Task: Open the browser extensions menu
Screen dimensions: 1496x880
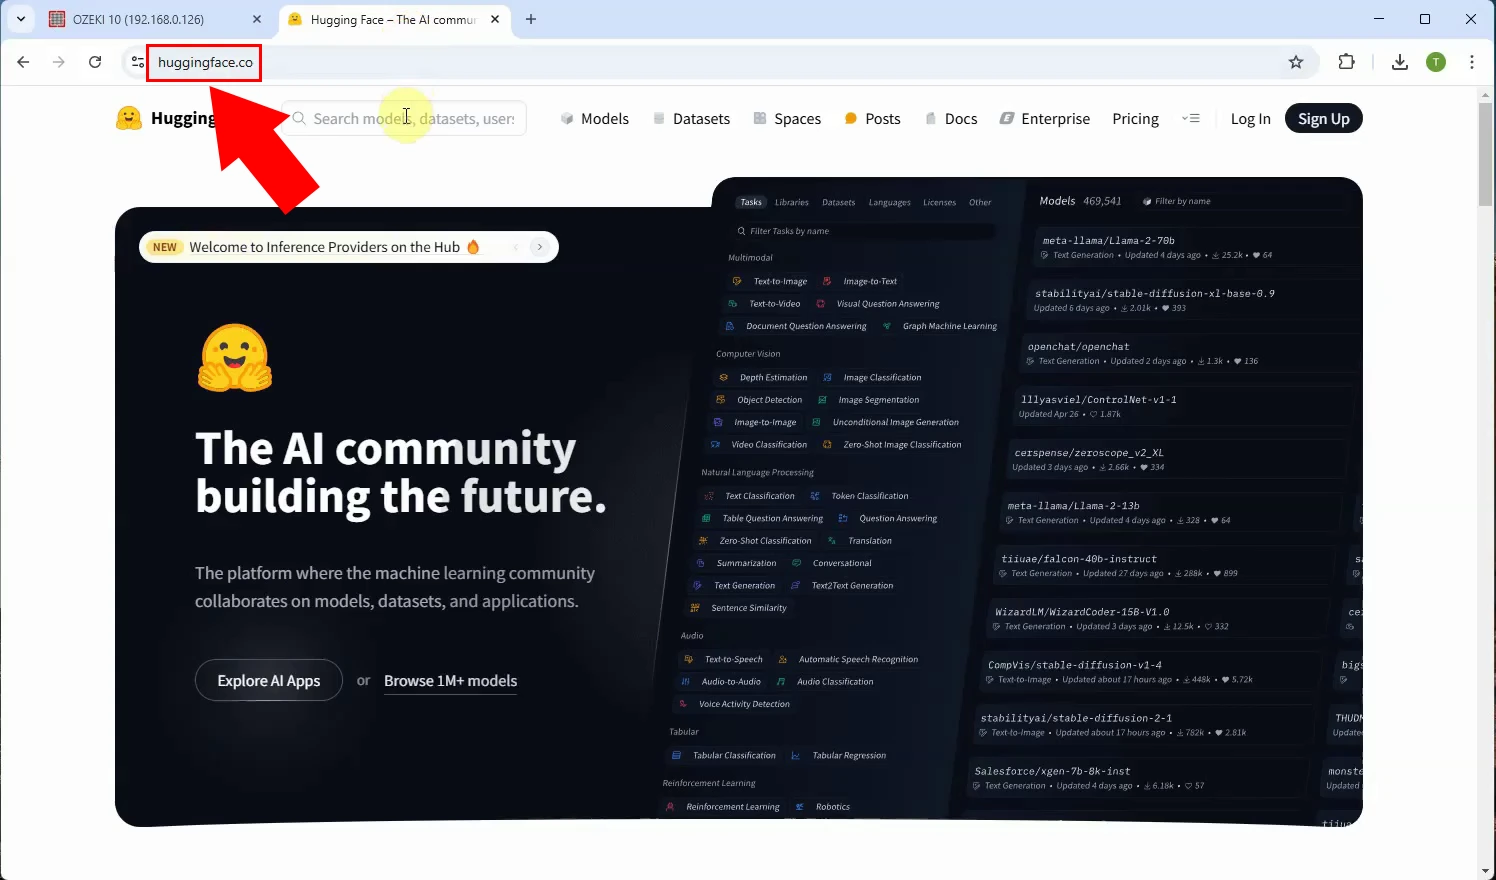Action: tap(1347, 62)
